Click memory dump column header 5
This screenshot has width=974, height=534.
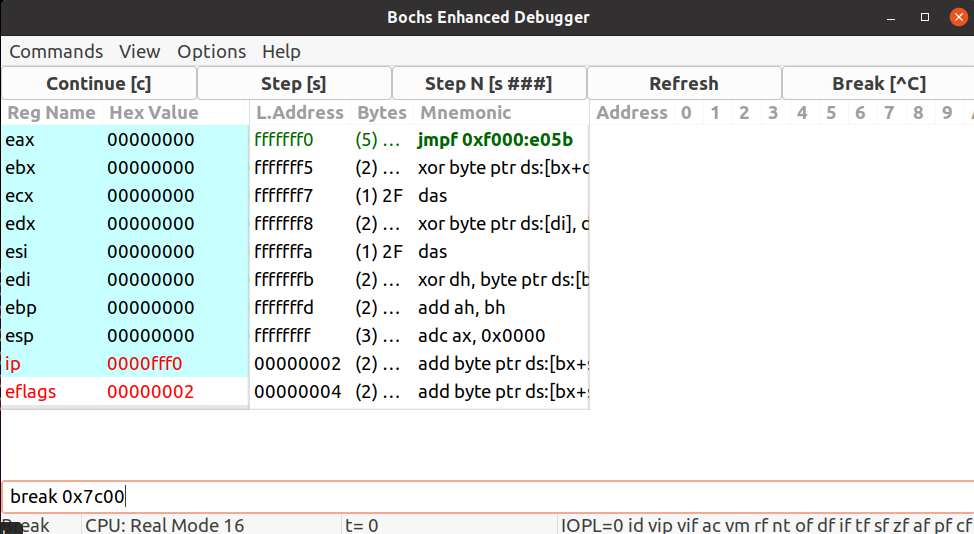(831, 113)
